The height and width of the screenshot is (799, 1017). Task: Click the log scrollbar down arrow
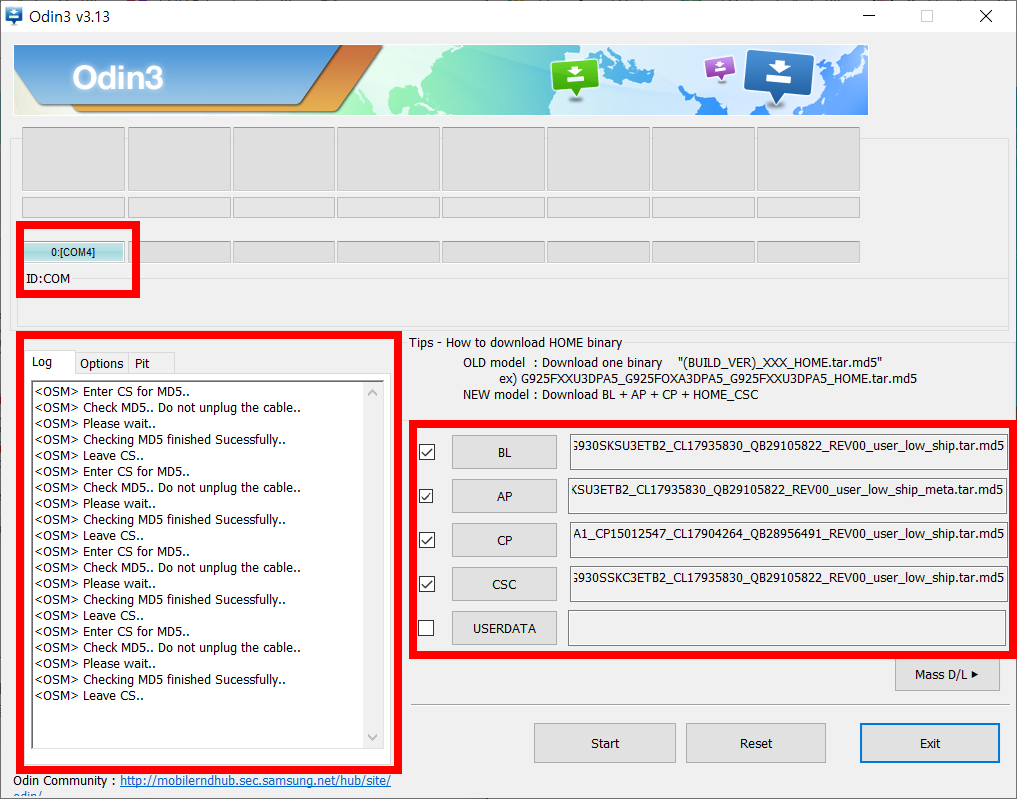pos(372,737)
